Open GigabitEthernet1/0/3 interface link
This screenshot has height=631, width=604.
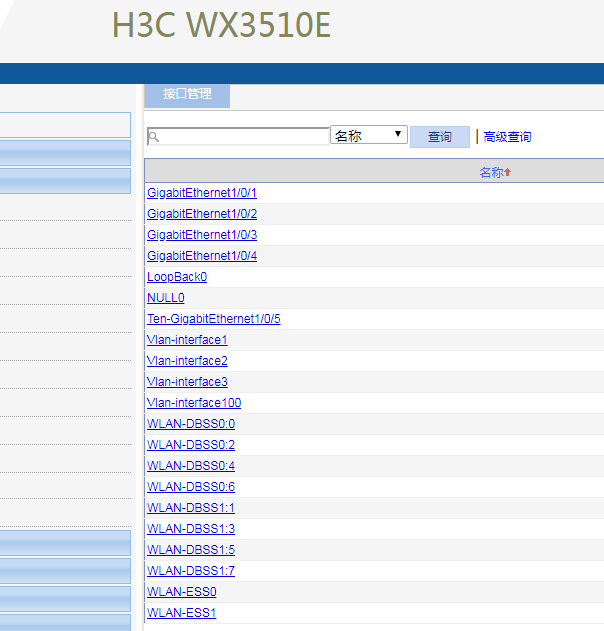[x=202, y=235]
